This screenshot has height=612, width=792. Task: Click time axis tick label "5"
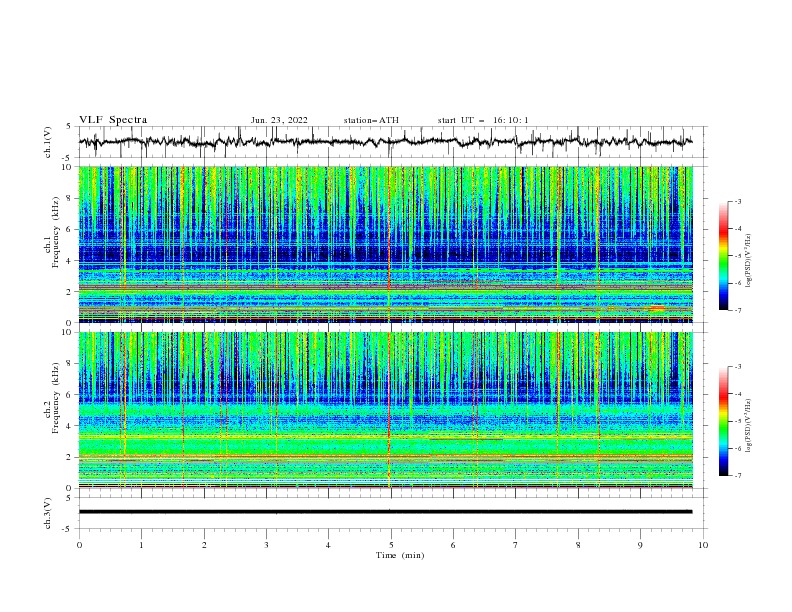click(x=391, y=545)
